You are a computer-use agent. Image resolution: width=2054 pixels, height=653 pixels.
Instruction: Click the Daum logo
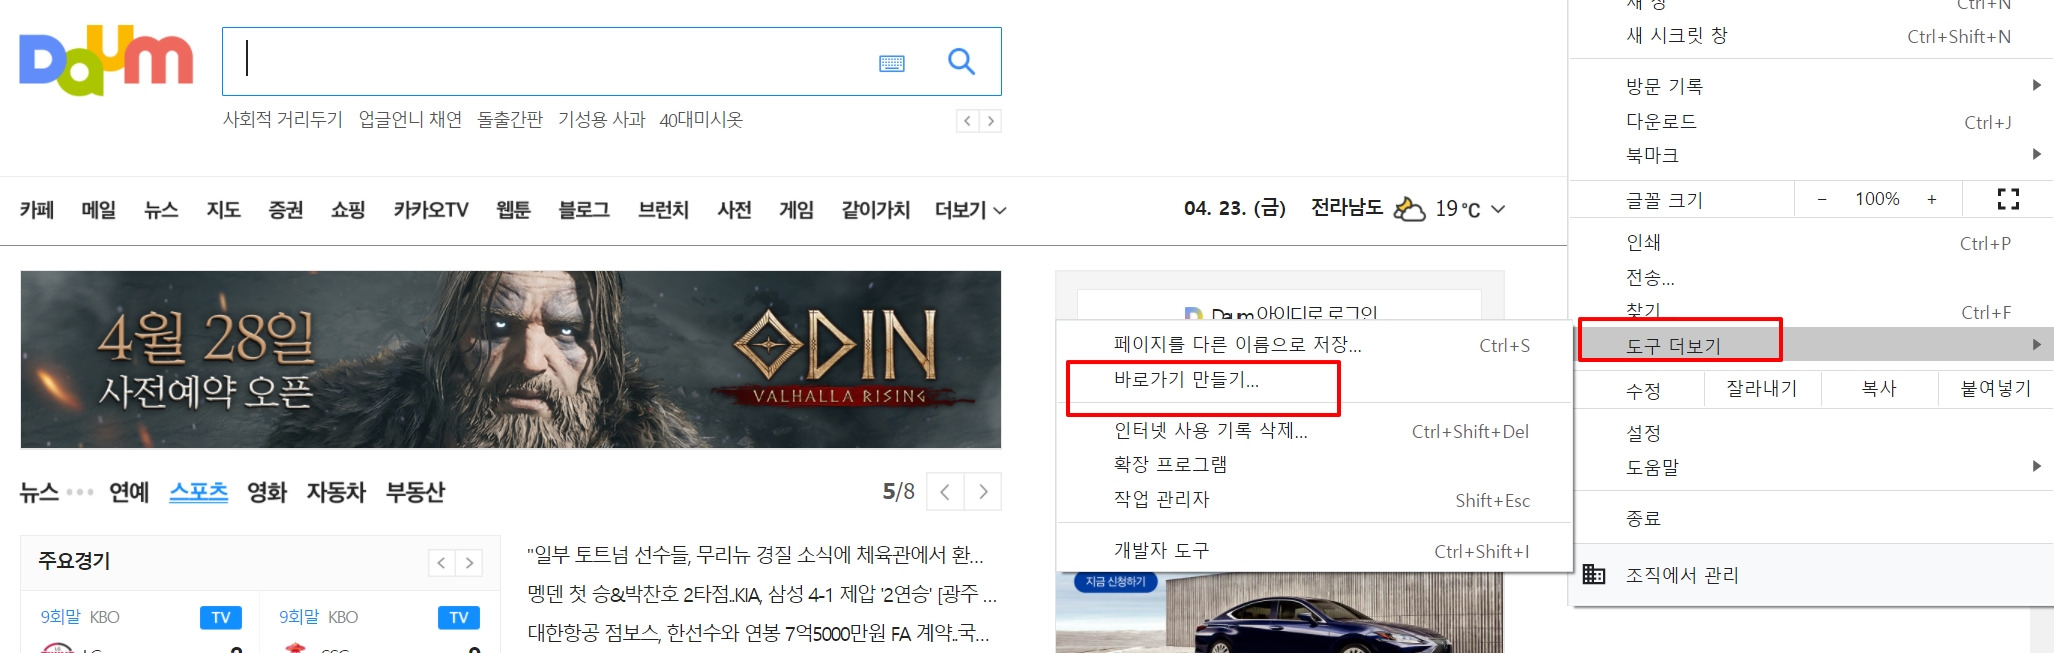click(106, 62)
